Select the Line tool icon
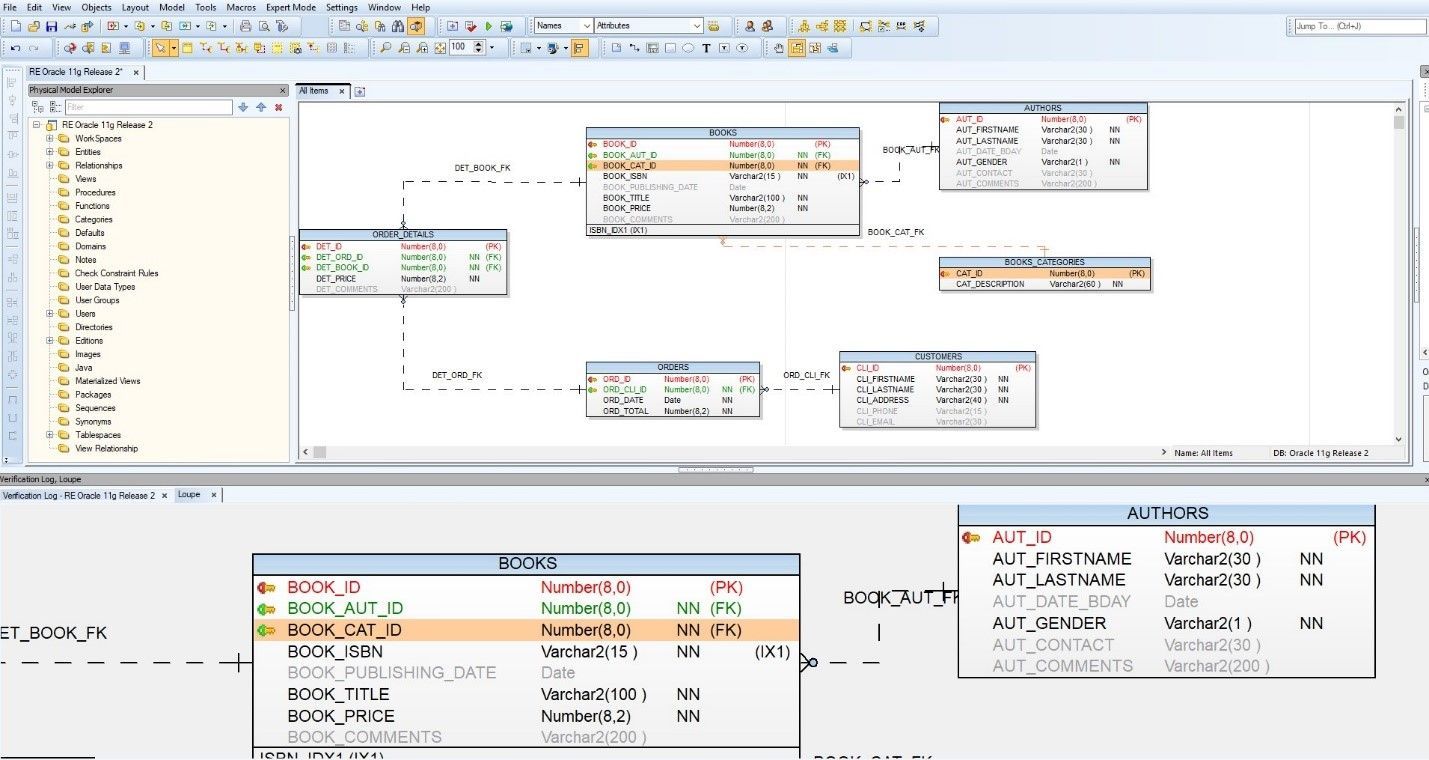This screenshot has width=1429, height=760. coord(634,48)
